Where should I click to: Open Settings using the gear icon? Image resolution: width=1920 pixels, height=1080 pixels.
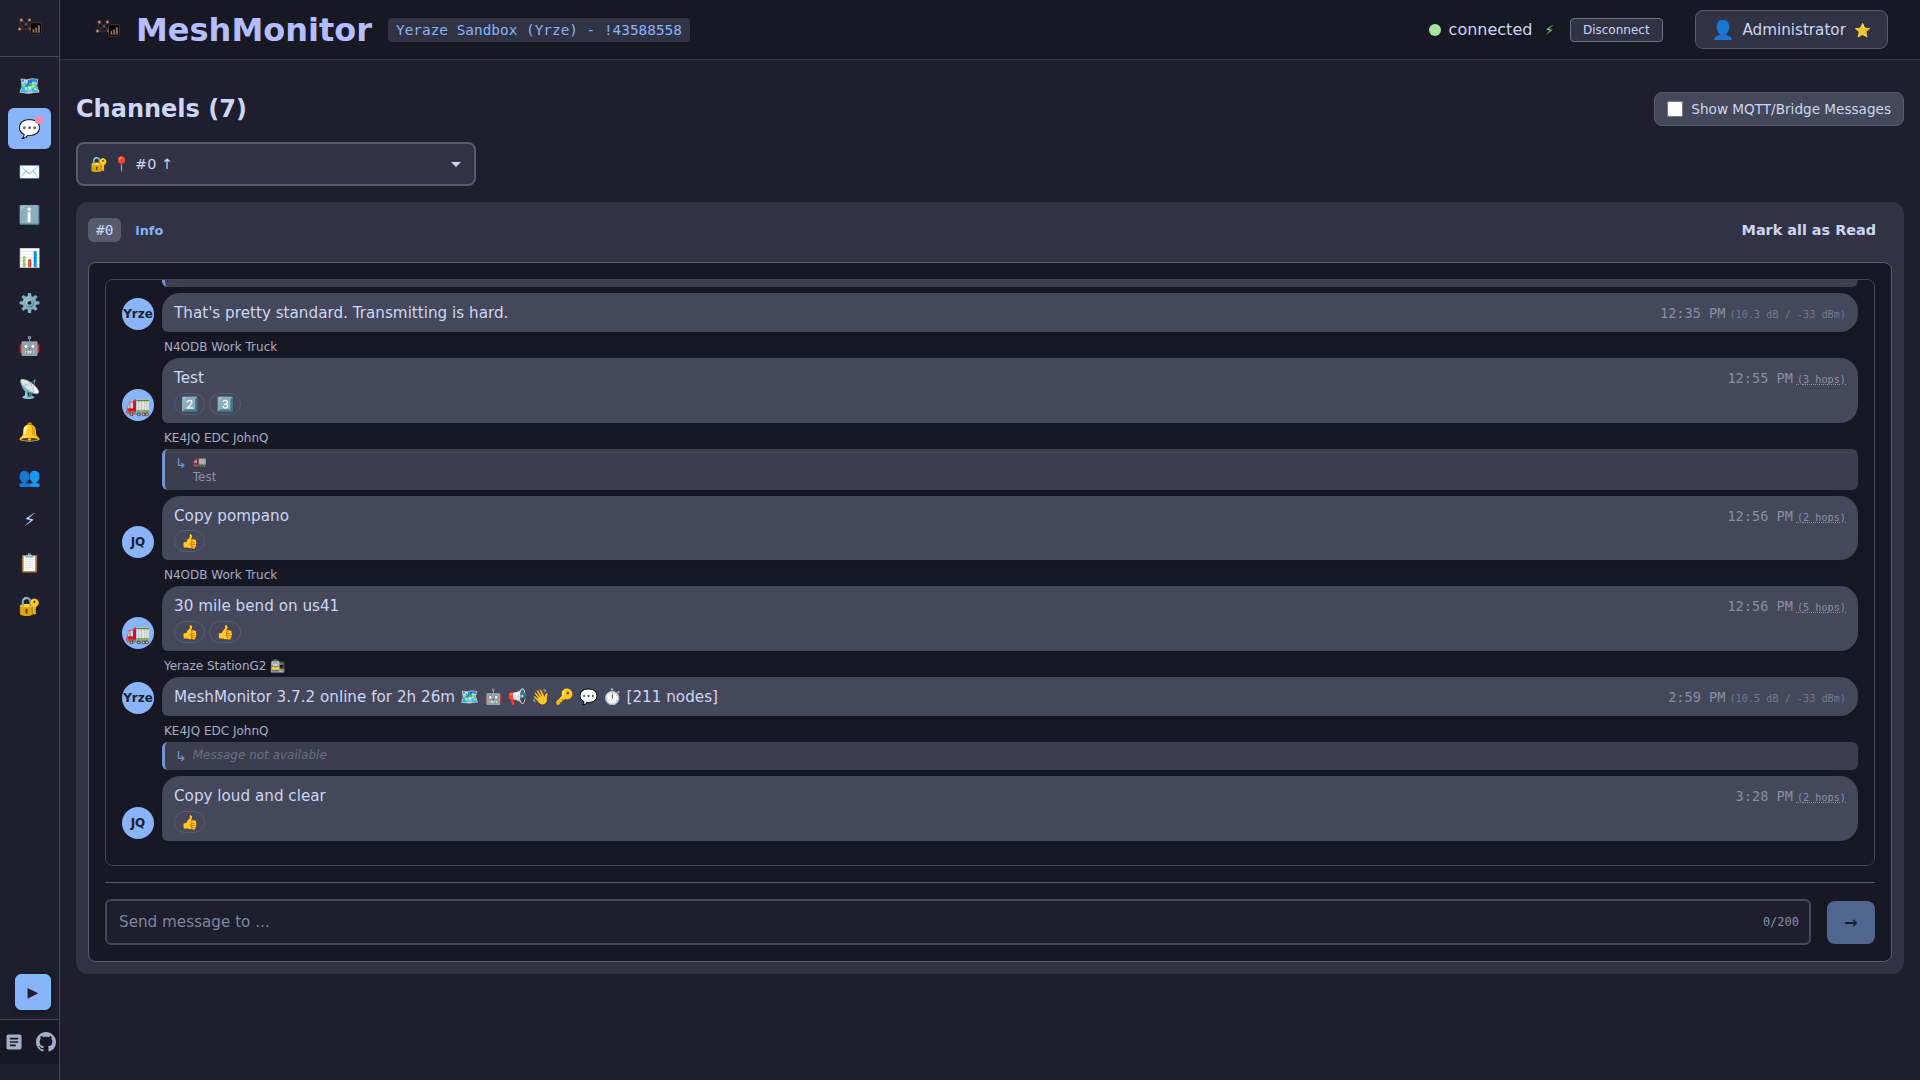29,303
